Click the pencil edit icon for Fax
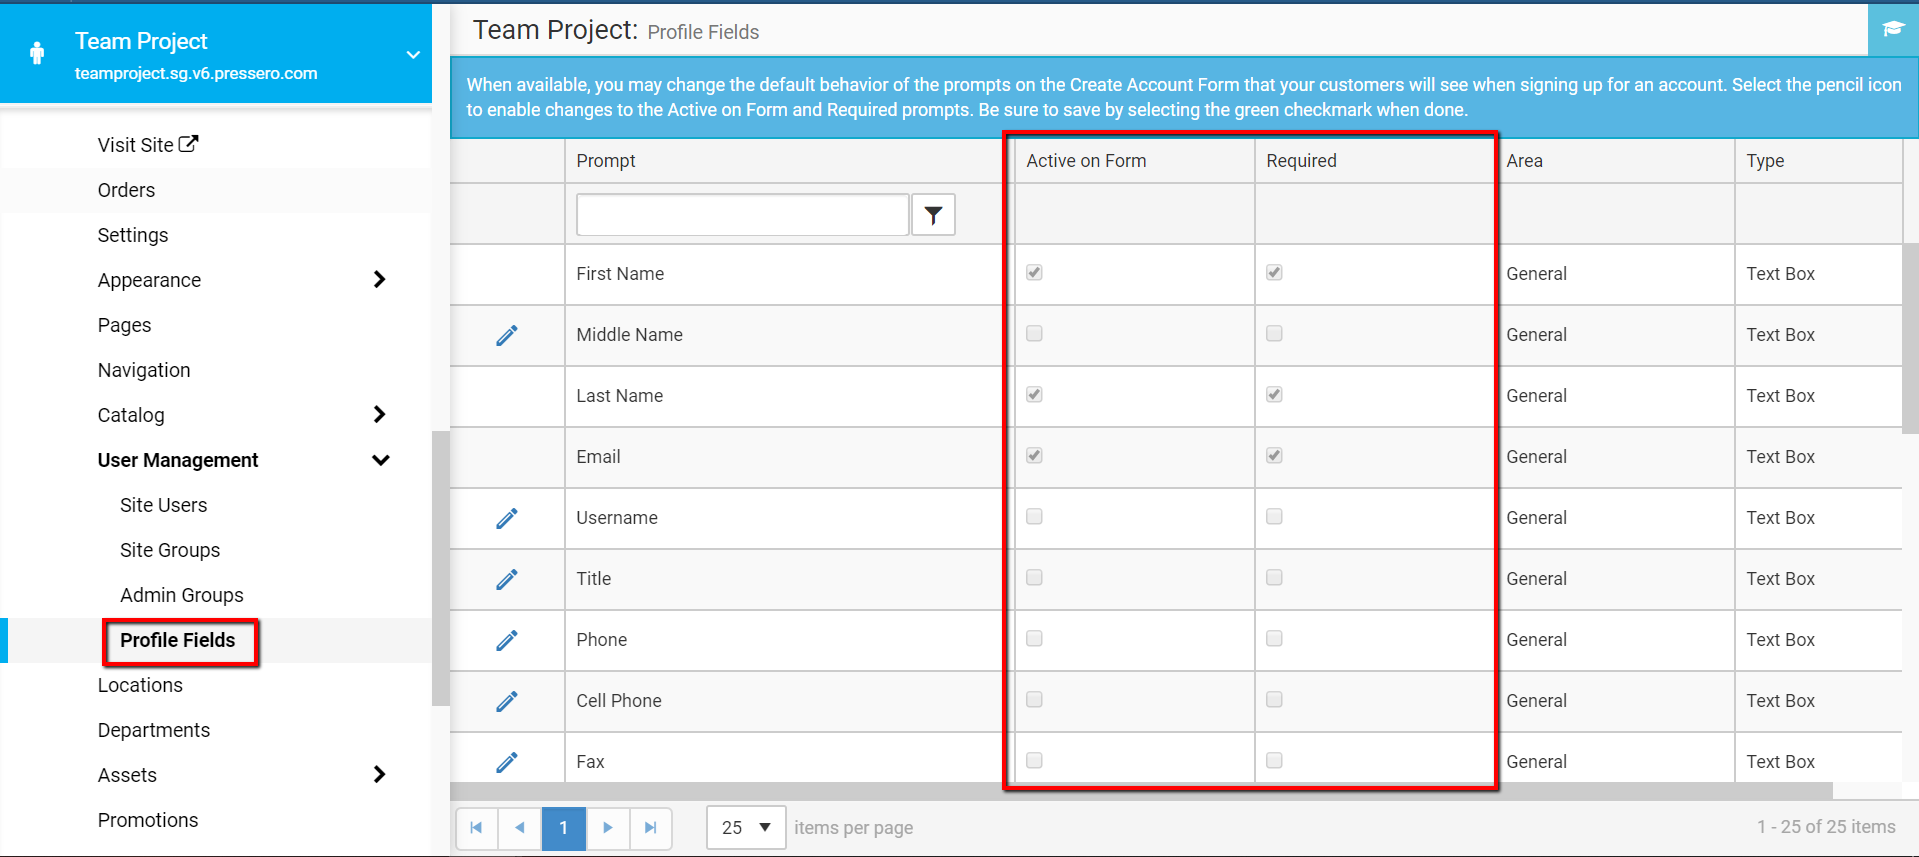The image size is (1919, 857). pos(507,762)
